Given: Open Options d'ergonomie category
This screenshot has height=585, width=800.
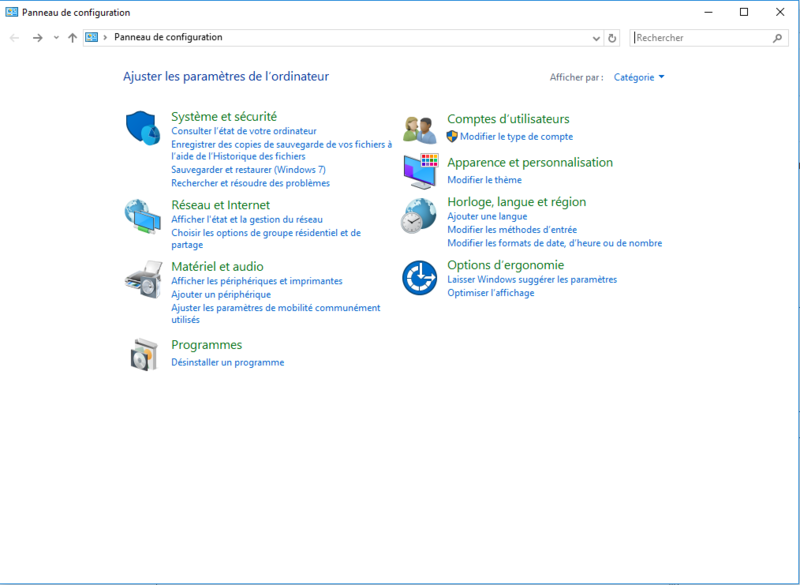Looking at the screenshot, I should coord(506,265).
